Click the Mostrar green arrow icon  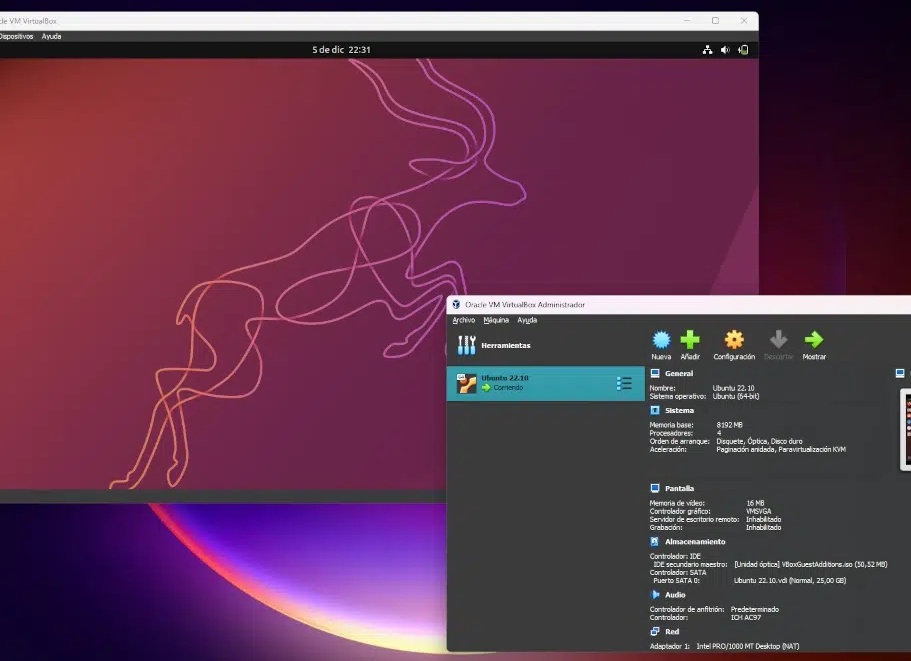tap(814, 340)
